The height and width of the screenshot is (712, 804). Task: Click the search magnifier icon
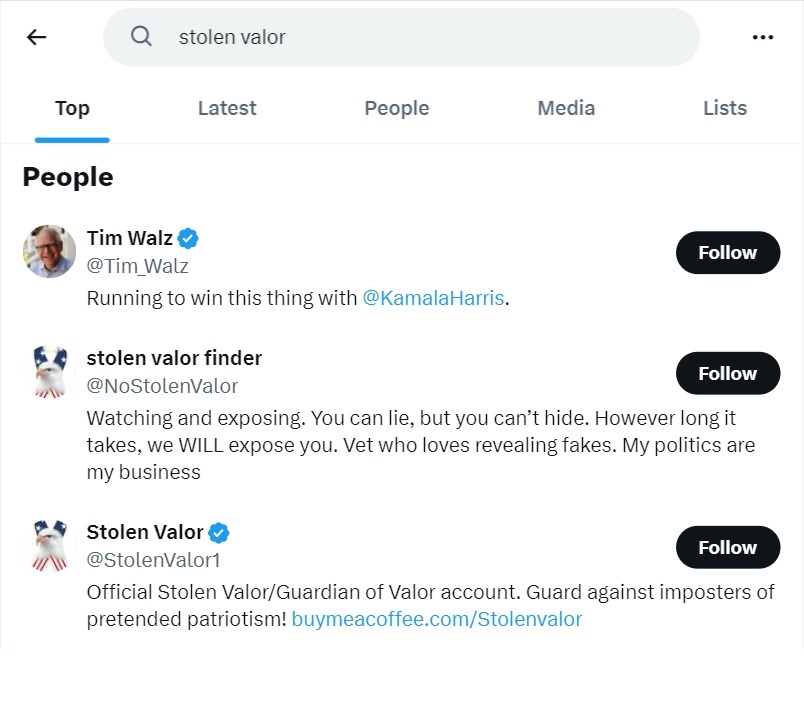point(142,37)
